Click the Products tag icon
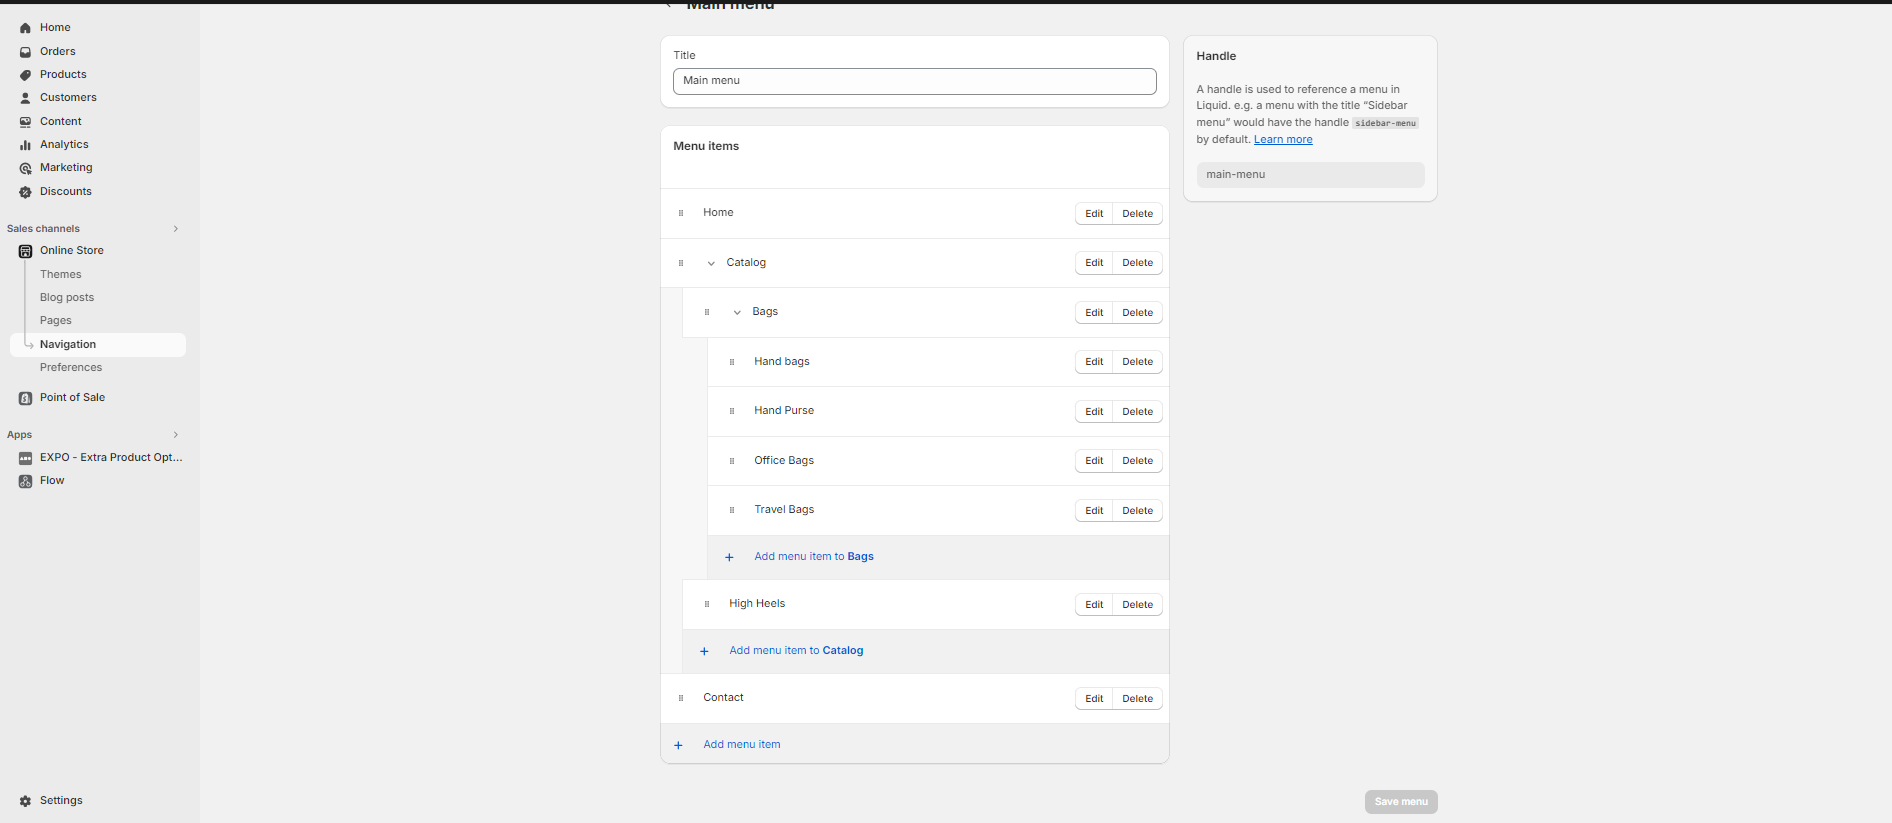Viewport: 1892px width, 823px height. tap(25, 75)
